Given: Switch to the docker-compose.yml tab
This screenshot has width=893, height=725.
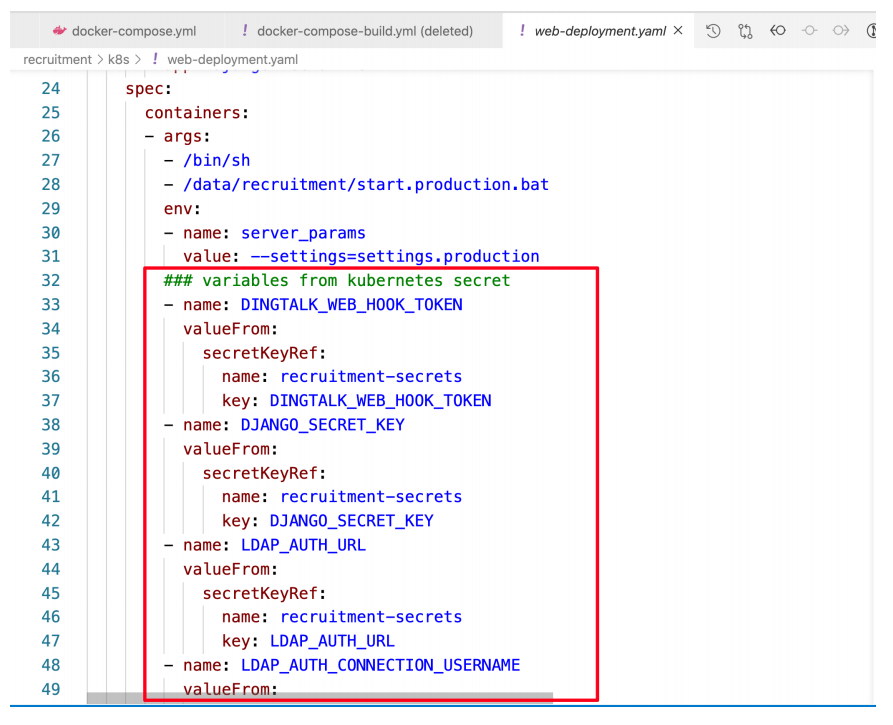Looking at the screenshot, I should click(137, 31).
